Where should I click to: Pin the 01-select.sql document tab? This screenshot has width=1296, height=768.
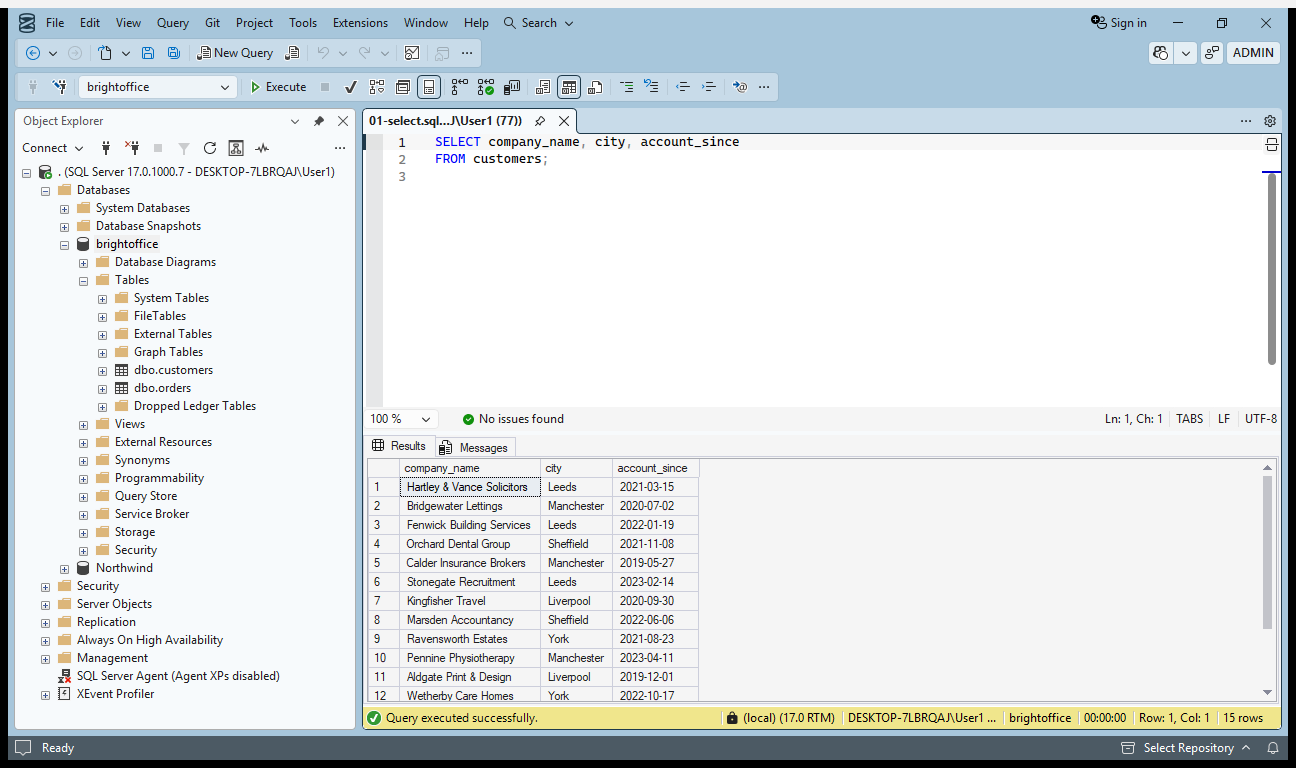coord(540,121)
